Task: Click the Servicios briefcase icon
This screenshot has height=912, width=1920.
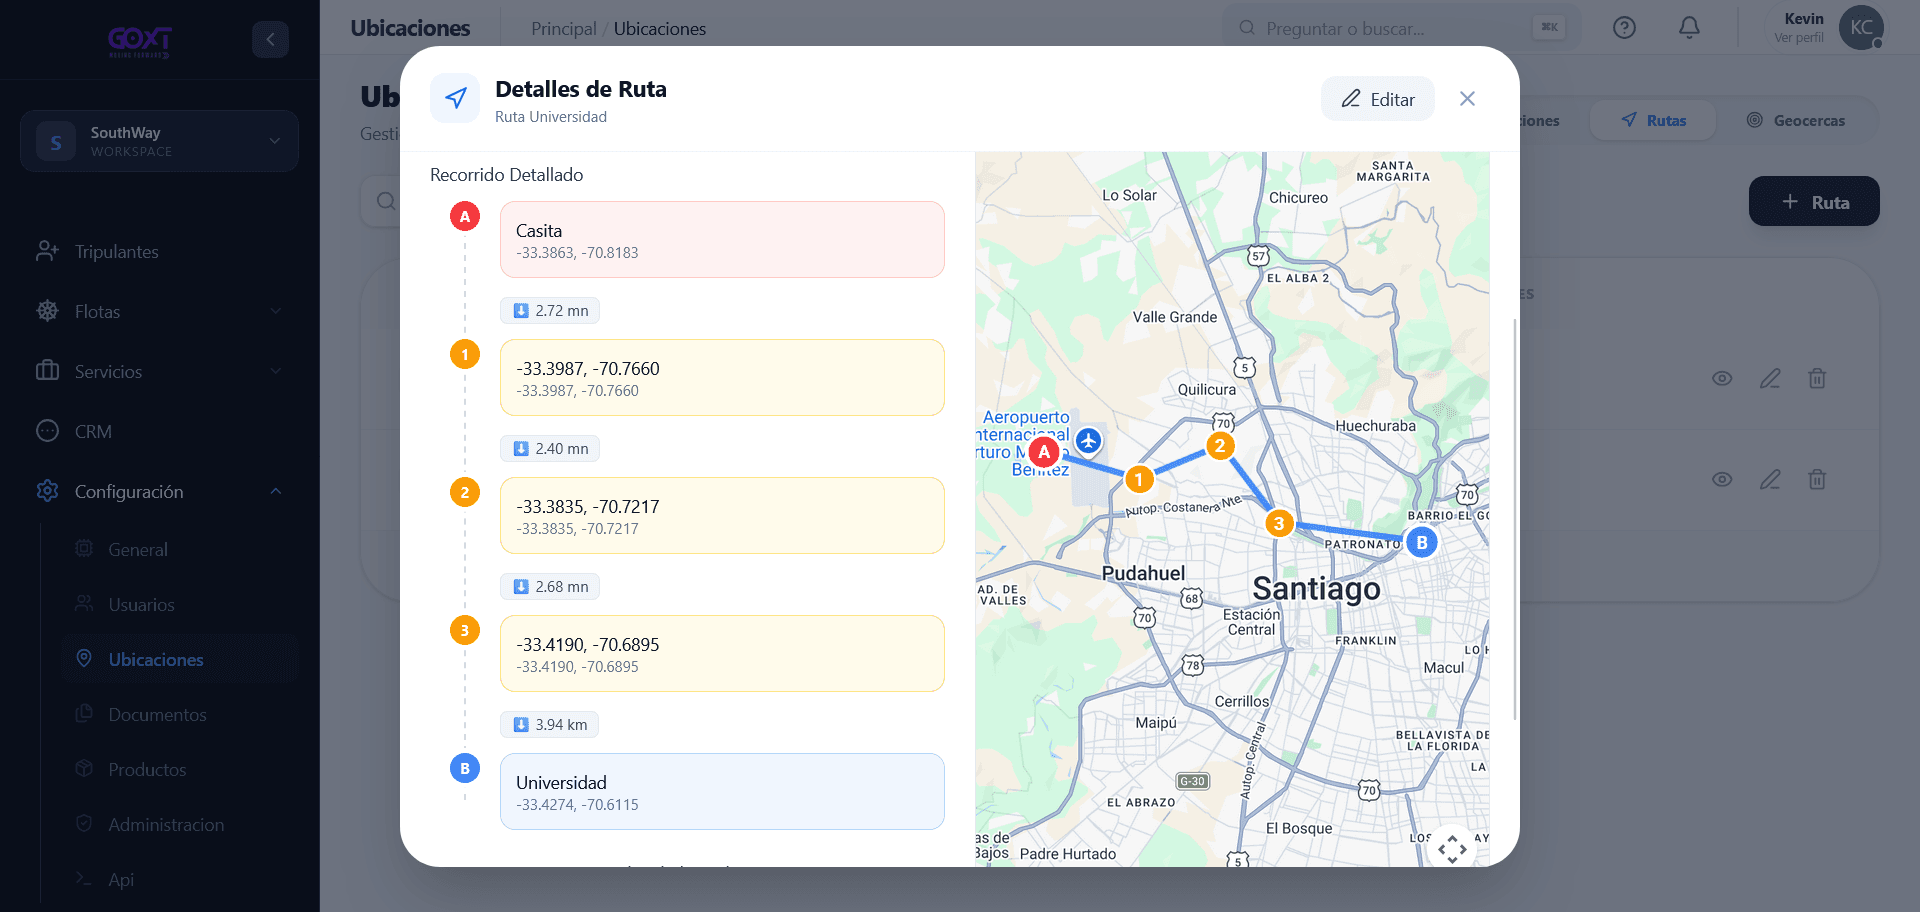Action: pos(47,371)
